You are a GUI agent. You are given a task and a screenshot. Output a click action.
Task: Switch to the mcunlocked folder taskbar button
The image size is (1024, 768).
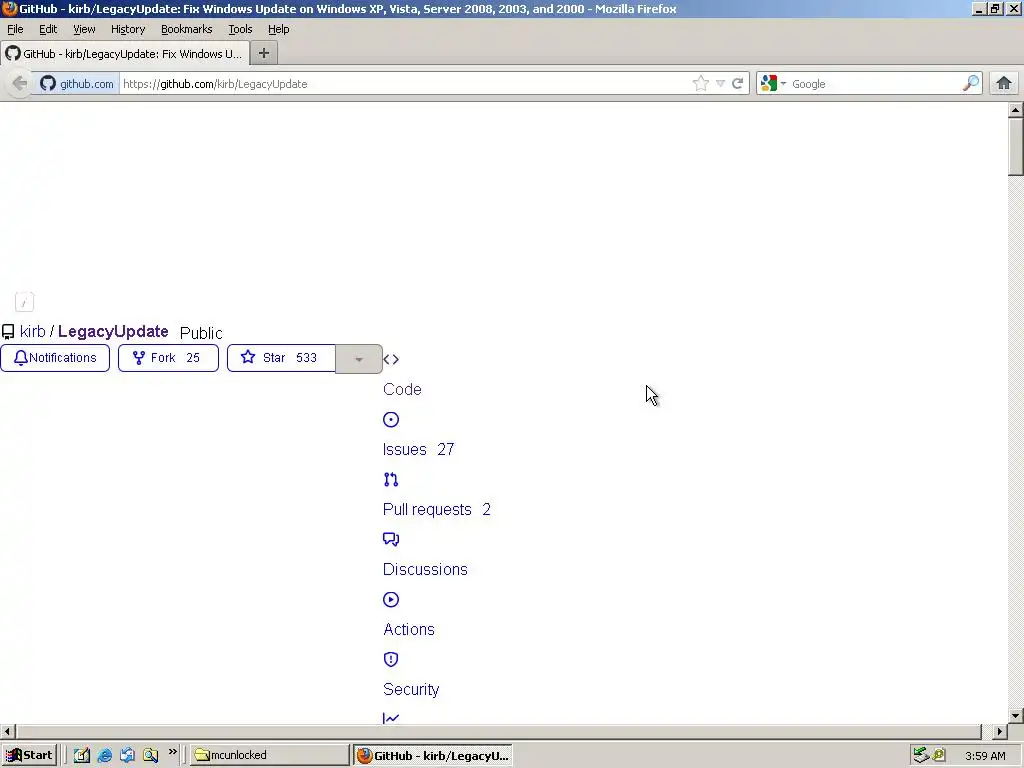(x=270, y=756)
